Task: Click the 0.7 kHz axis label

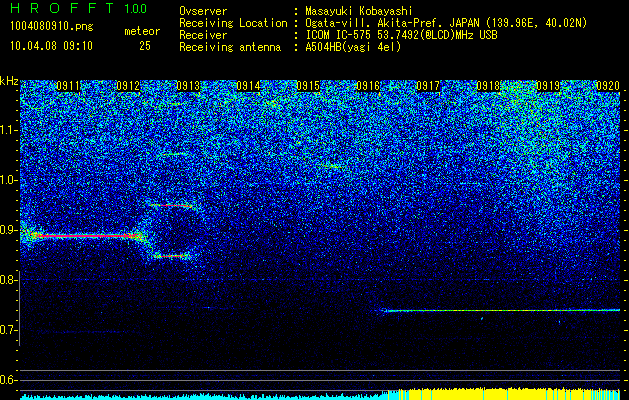Action: pyautogui.click(x=8, y=330)
